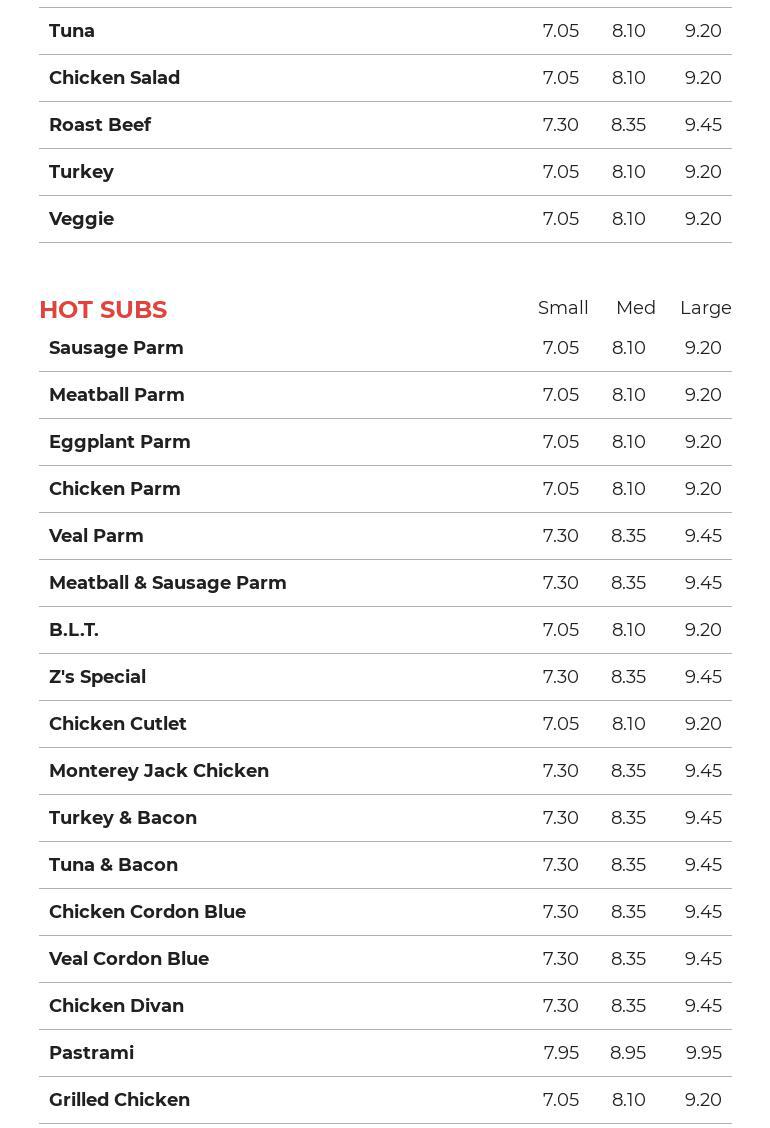Click the B.L.T. menu item

(x=74, y=630)
